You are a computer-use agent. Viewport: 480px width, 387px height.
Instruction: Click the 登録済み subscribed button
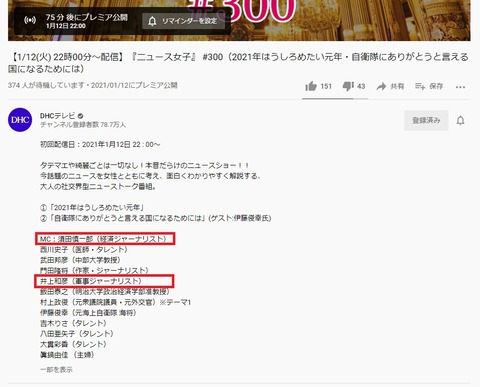[x=426, y=120]
